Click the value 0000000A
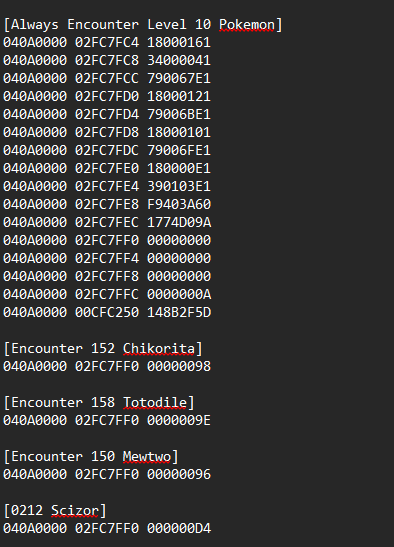394x547 pixels. pyautogui.click(x=179, y=294)
